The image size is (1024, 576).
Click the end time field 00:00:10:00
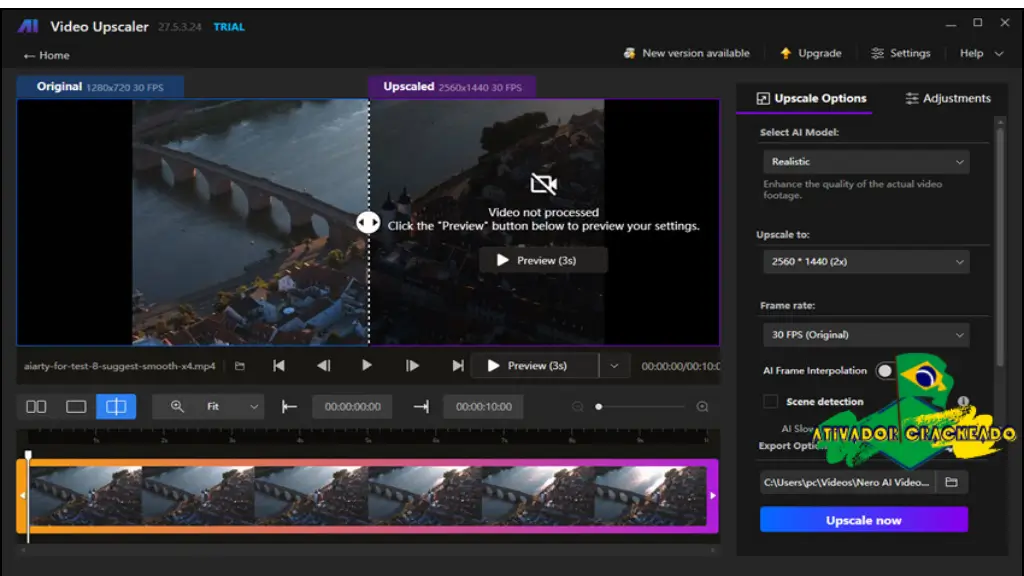tap(483, 407)
